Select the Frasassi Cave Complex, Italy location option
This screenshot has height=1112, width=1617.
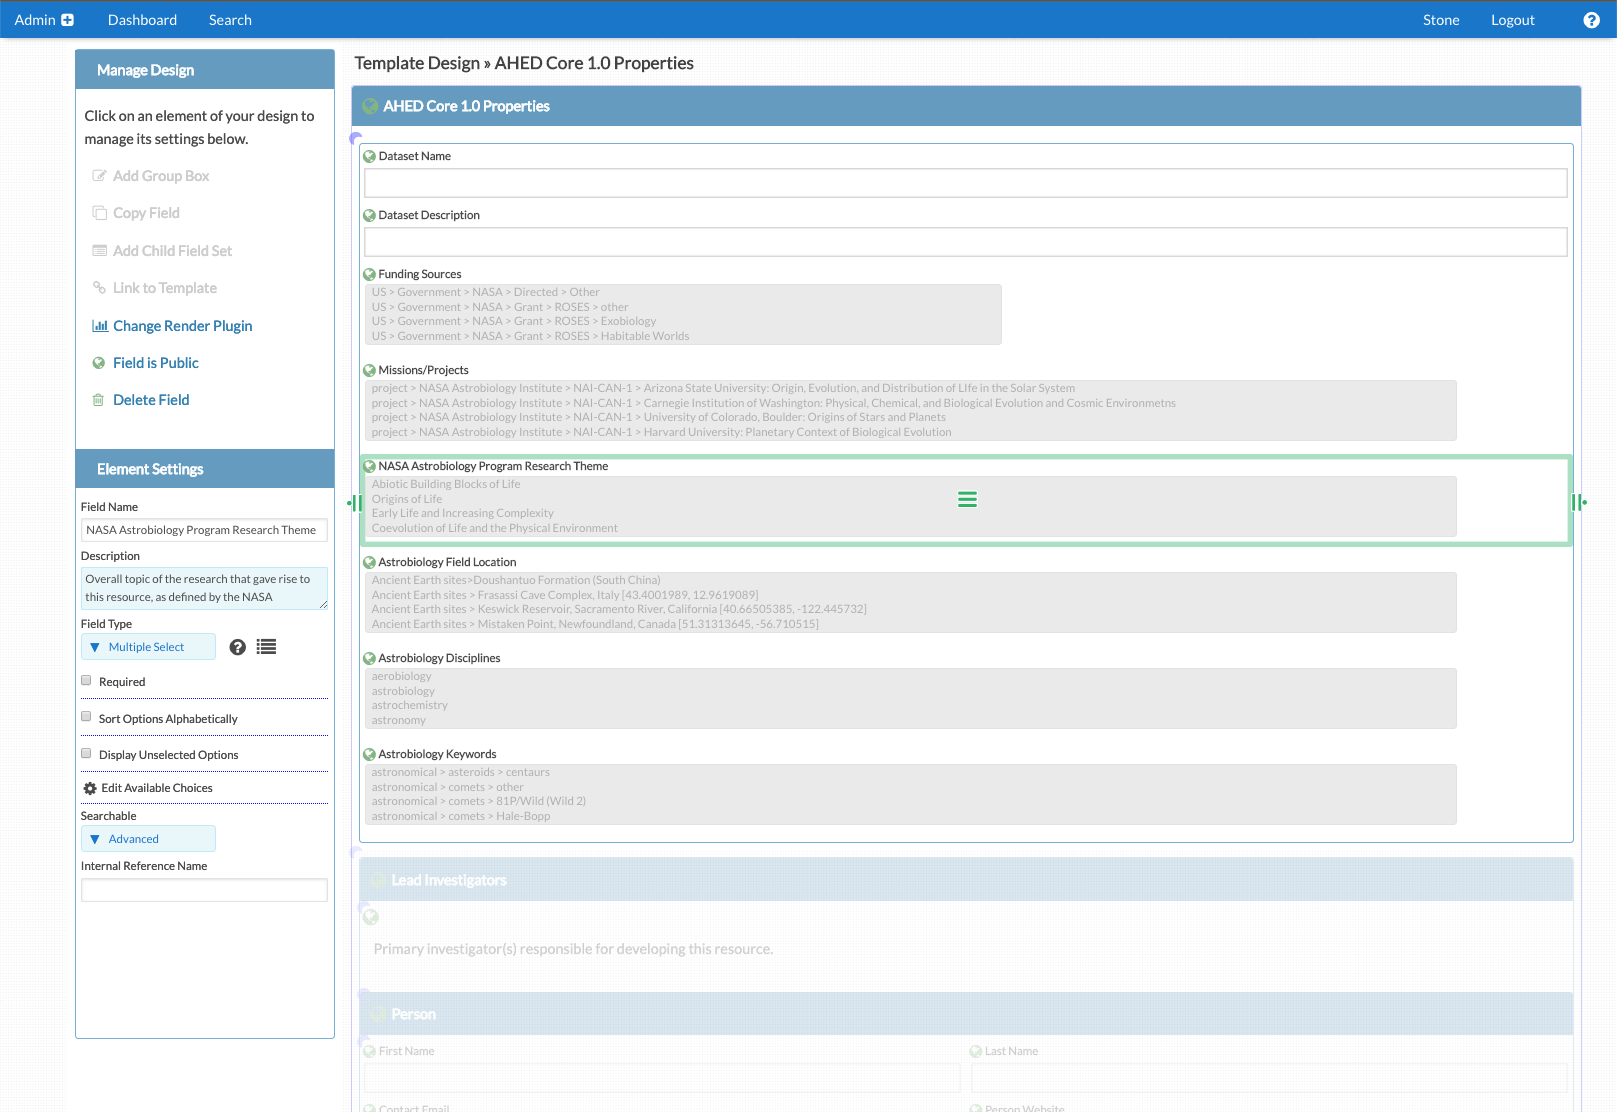pyautogui.click(x=565, y=595)
